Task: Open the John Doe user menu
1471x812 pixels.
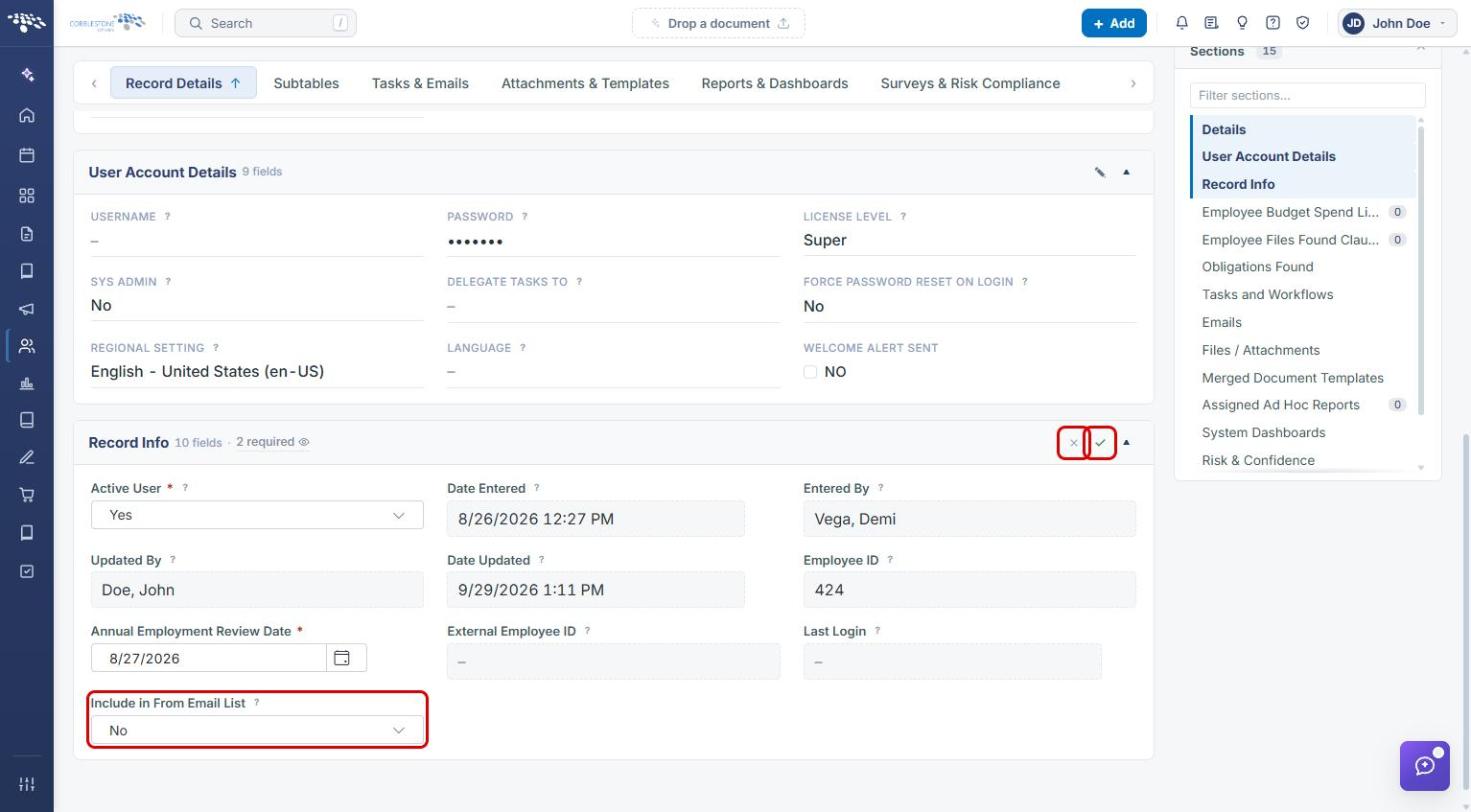Action: 1397,23
